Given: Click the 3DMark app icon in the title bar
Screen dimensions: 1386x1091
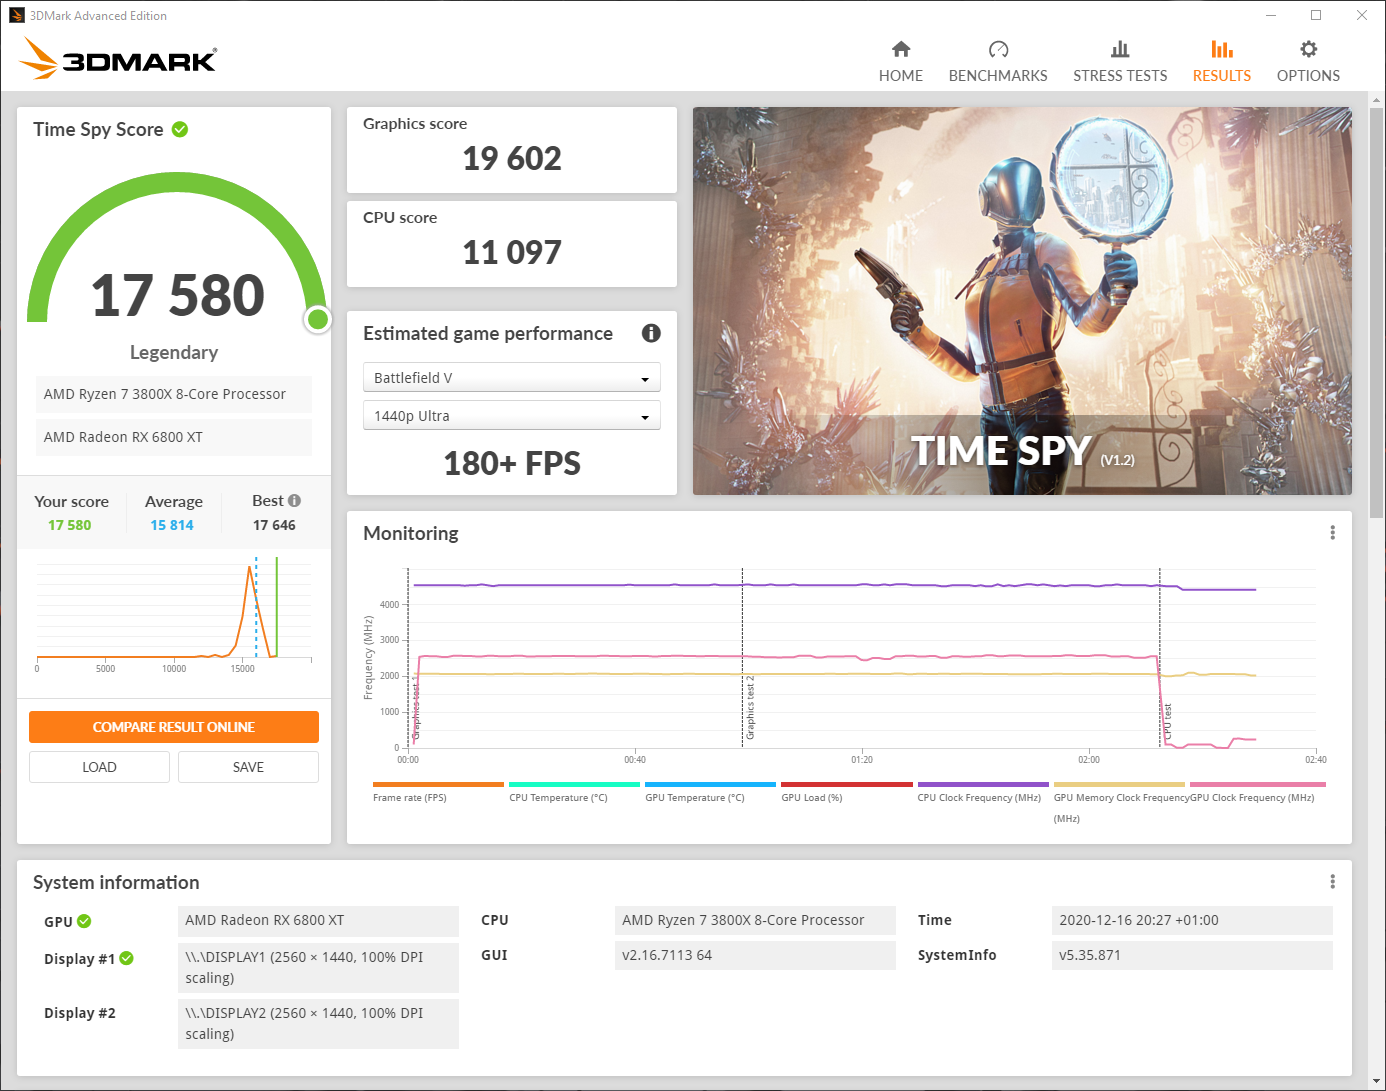Looking at the screenshot, I should click(x=16, y=15).
